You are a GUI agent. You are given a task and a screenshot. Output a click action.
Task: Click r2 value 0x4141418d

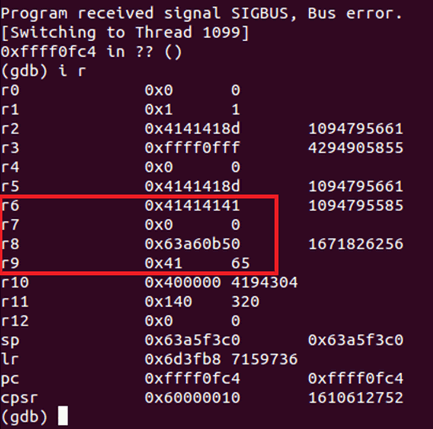[x=192, y=129]
